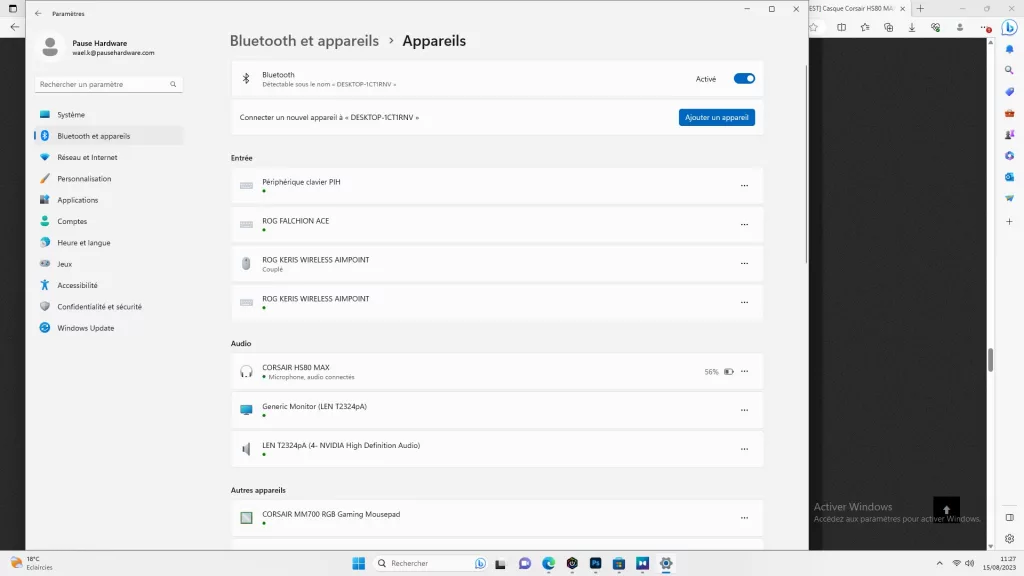Click the 'Bluetooth et appareils' breadcrumb heading

304,40
